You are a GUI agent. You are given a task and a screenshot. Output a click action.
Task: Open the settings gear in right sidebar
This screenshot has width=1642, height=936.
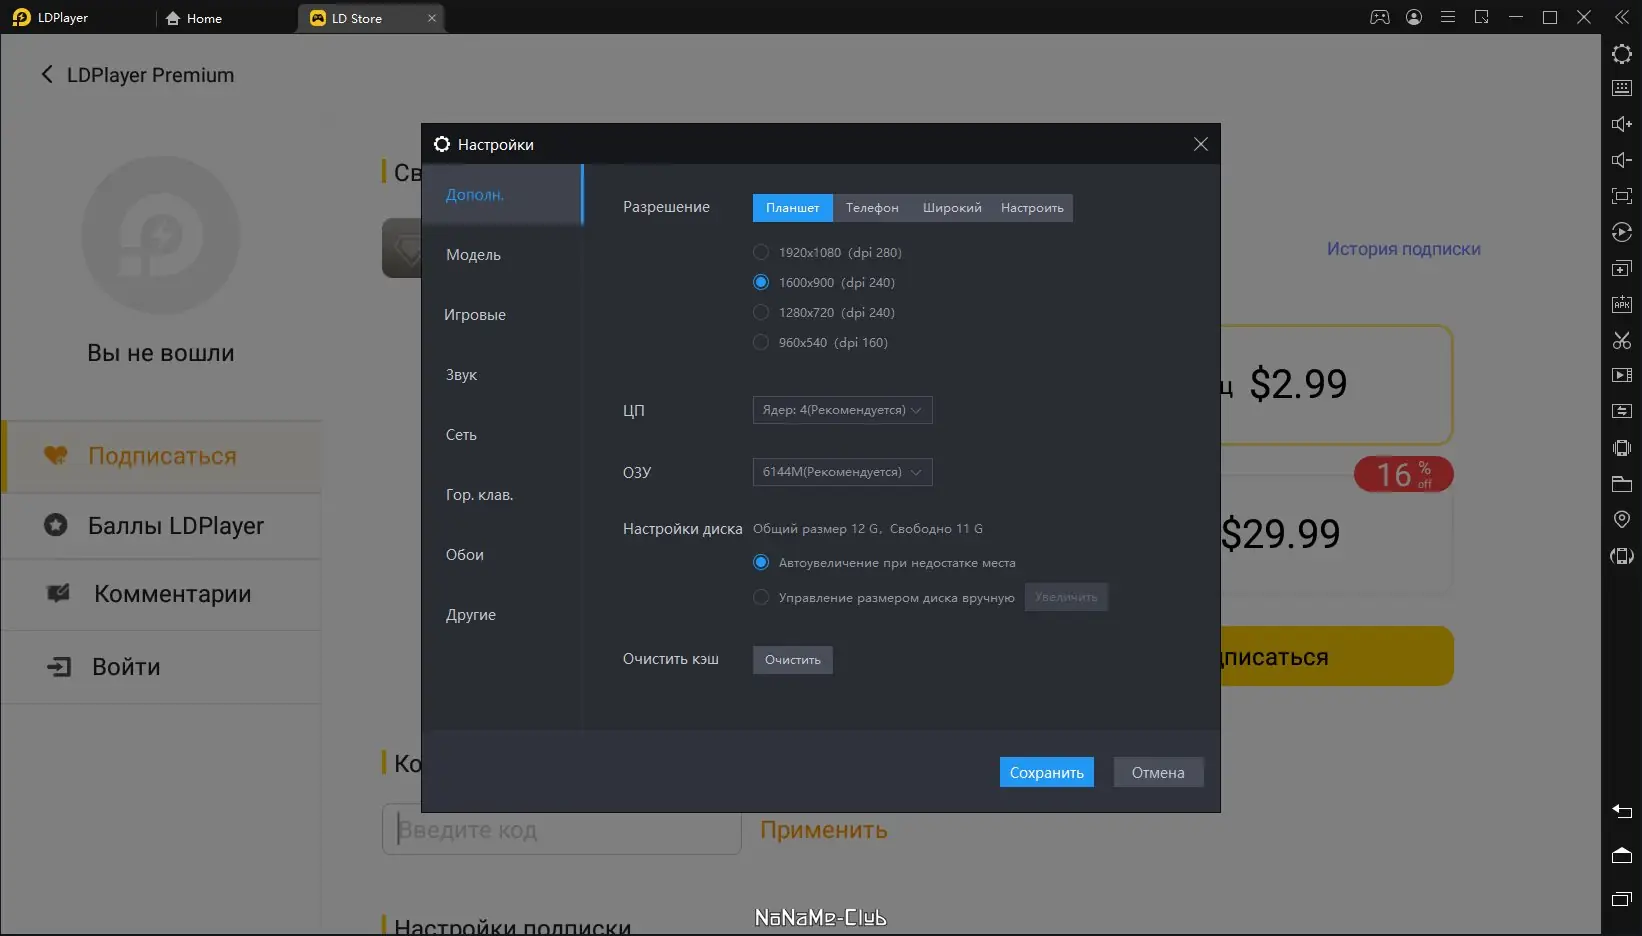pyautogui.click(x=1622, y=54)
